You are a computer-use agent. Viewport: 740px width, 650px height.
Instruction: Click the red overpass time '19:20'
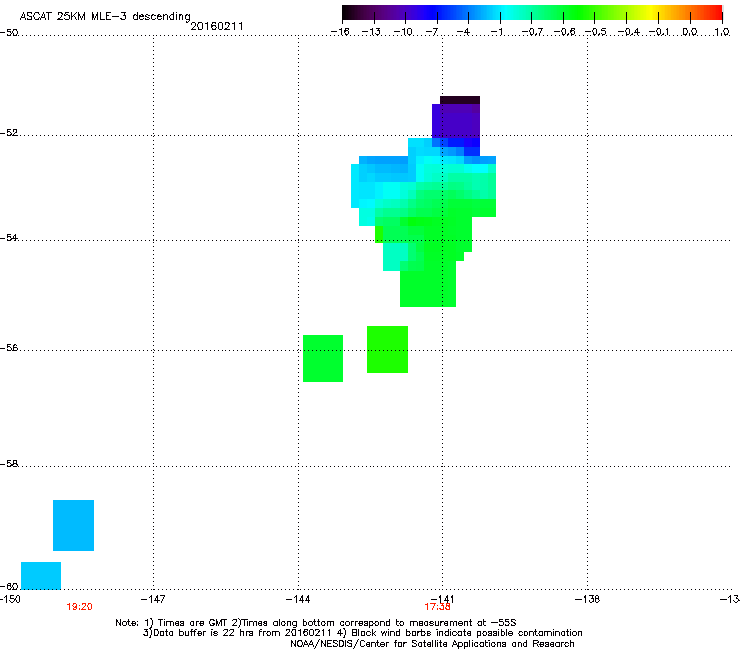[x=79, y=607]
